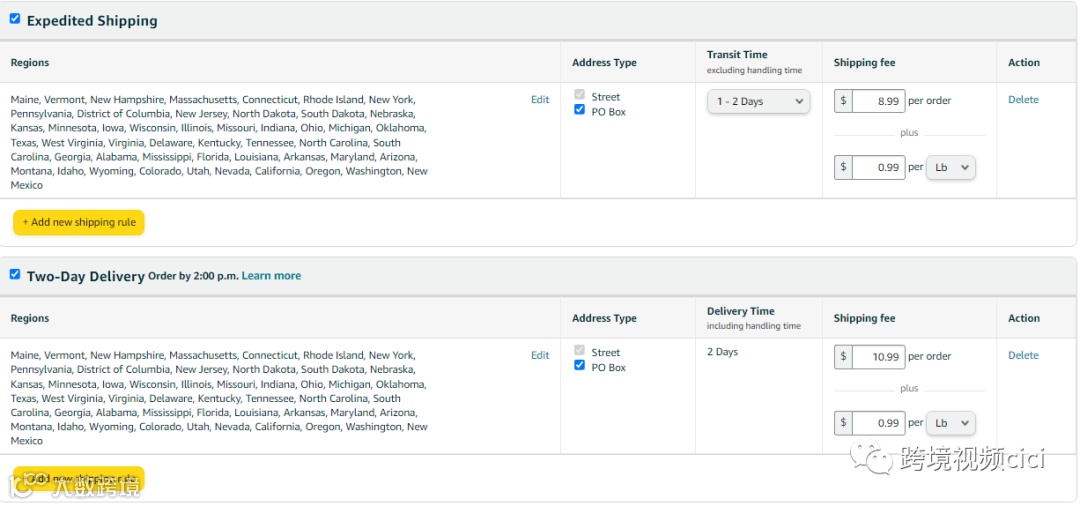Screen dimensions: 1080x506
Task: Add new shipping rule under Expedited Shipping
Action: click(x=79, y=222)
